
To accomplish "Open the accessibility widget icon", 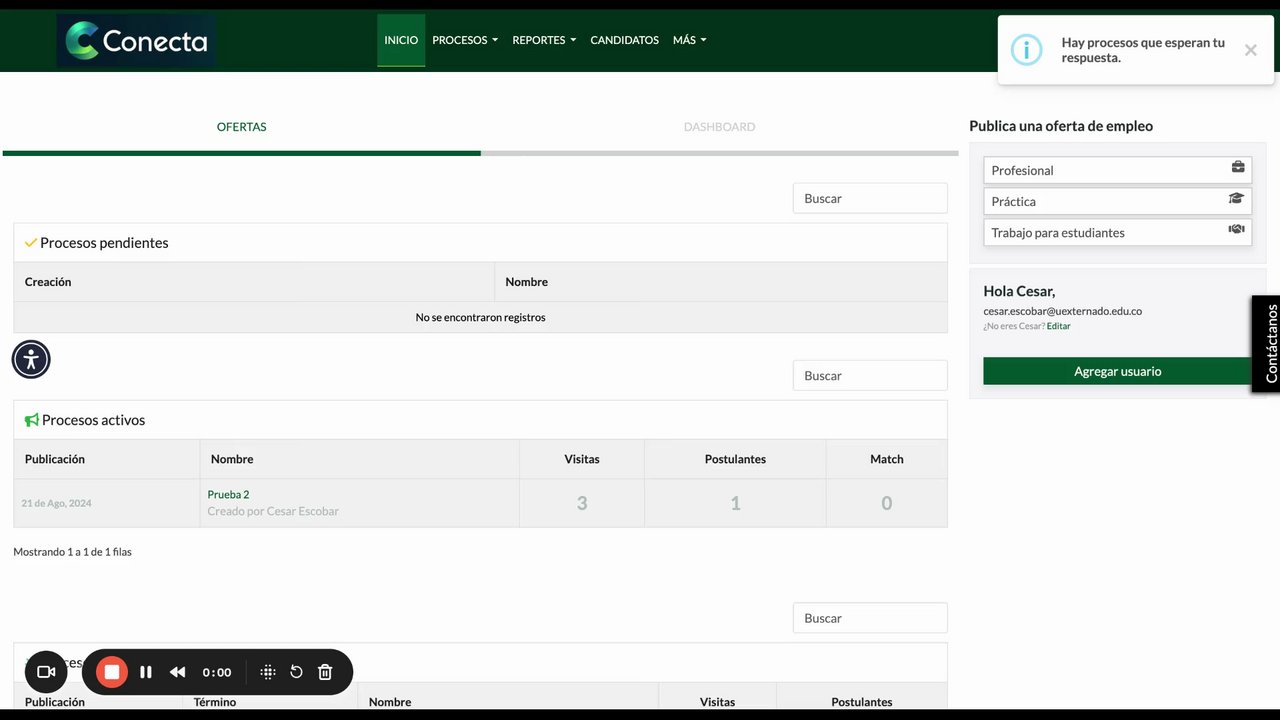I will tap(31, 359).
